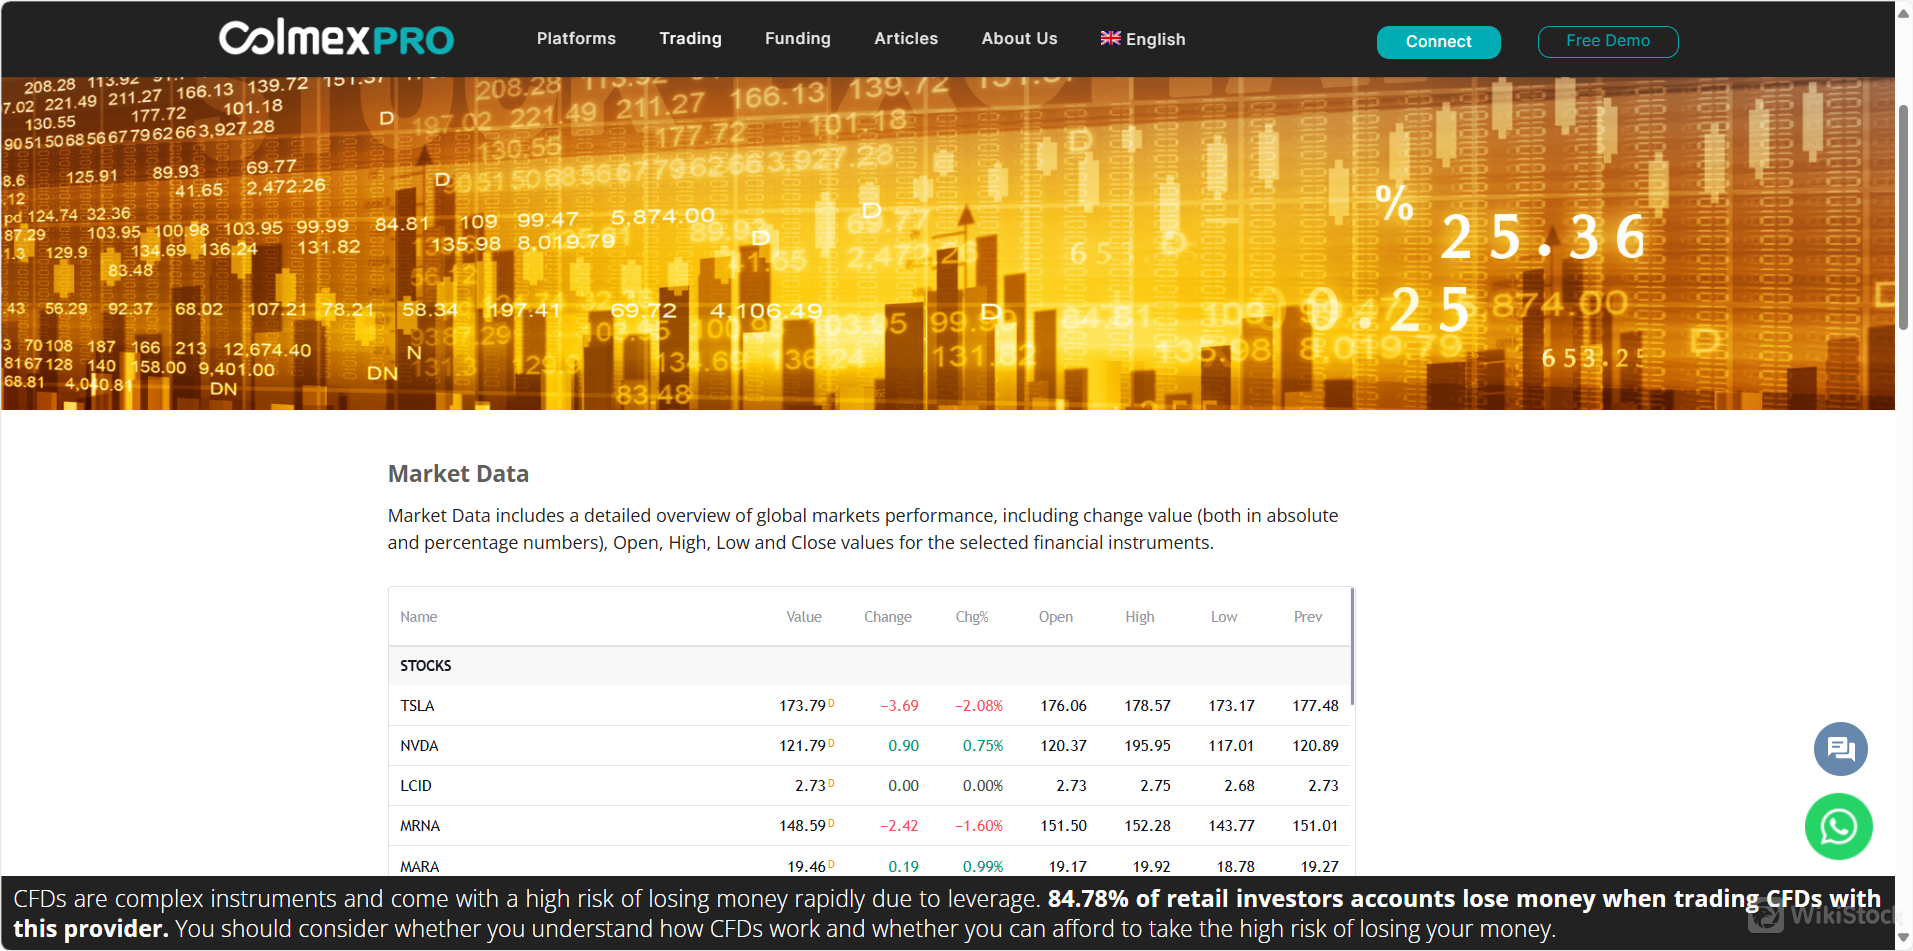
Task: Click the Articles navigation item
Action: click(x=906, y=38)
